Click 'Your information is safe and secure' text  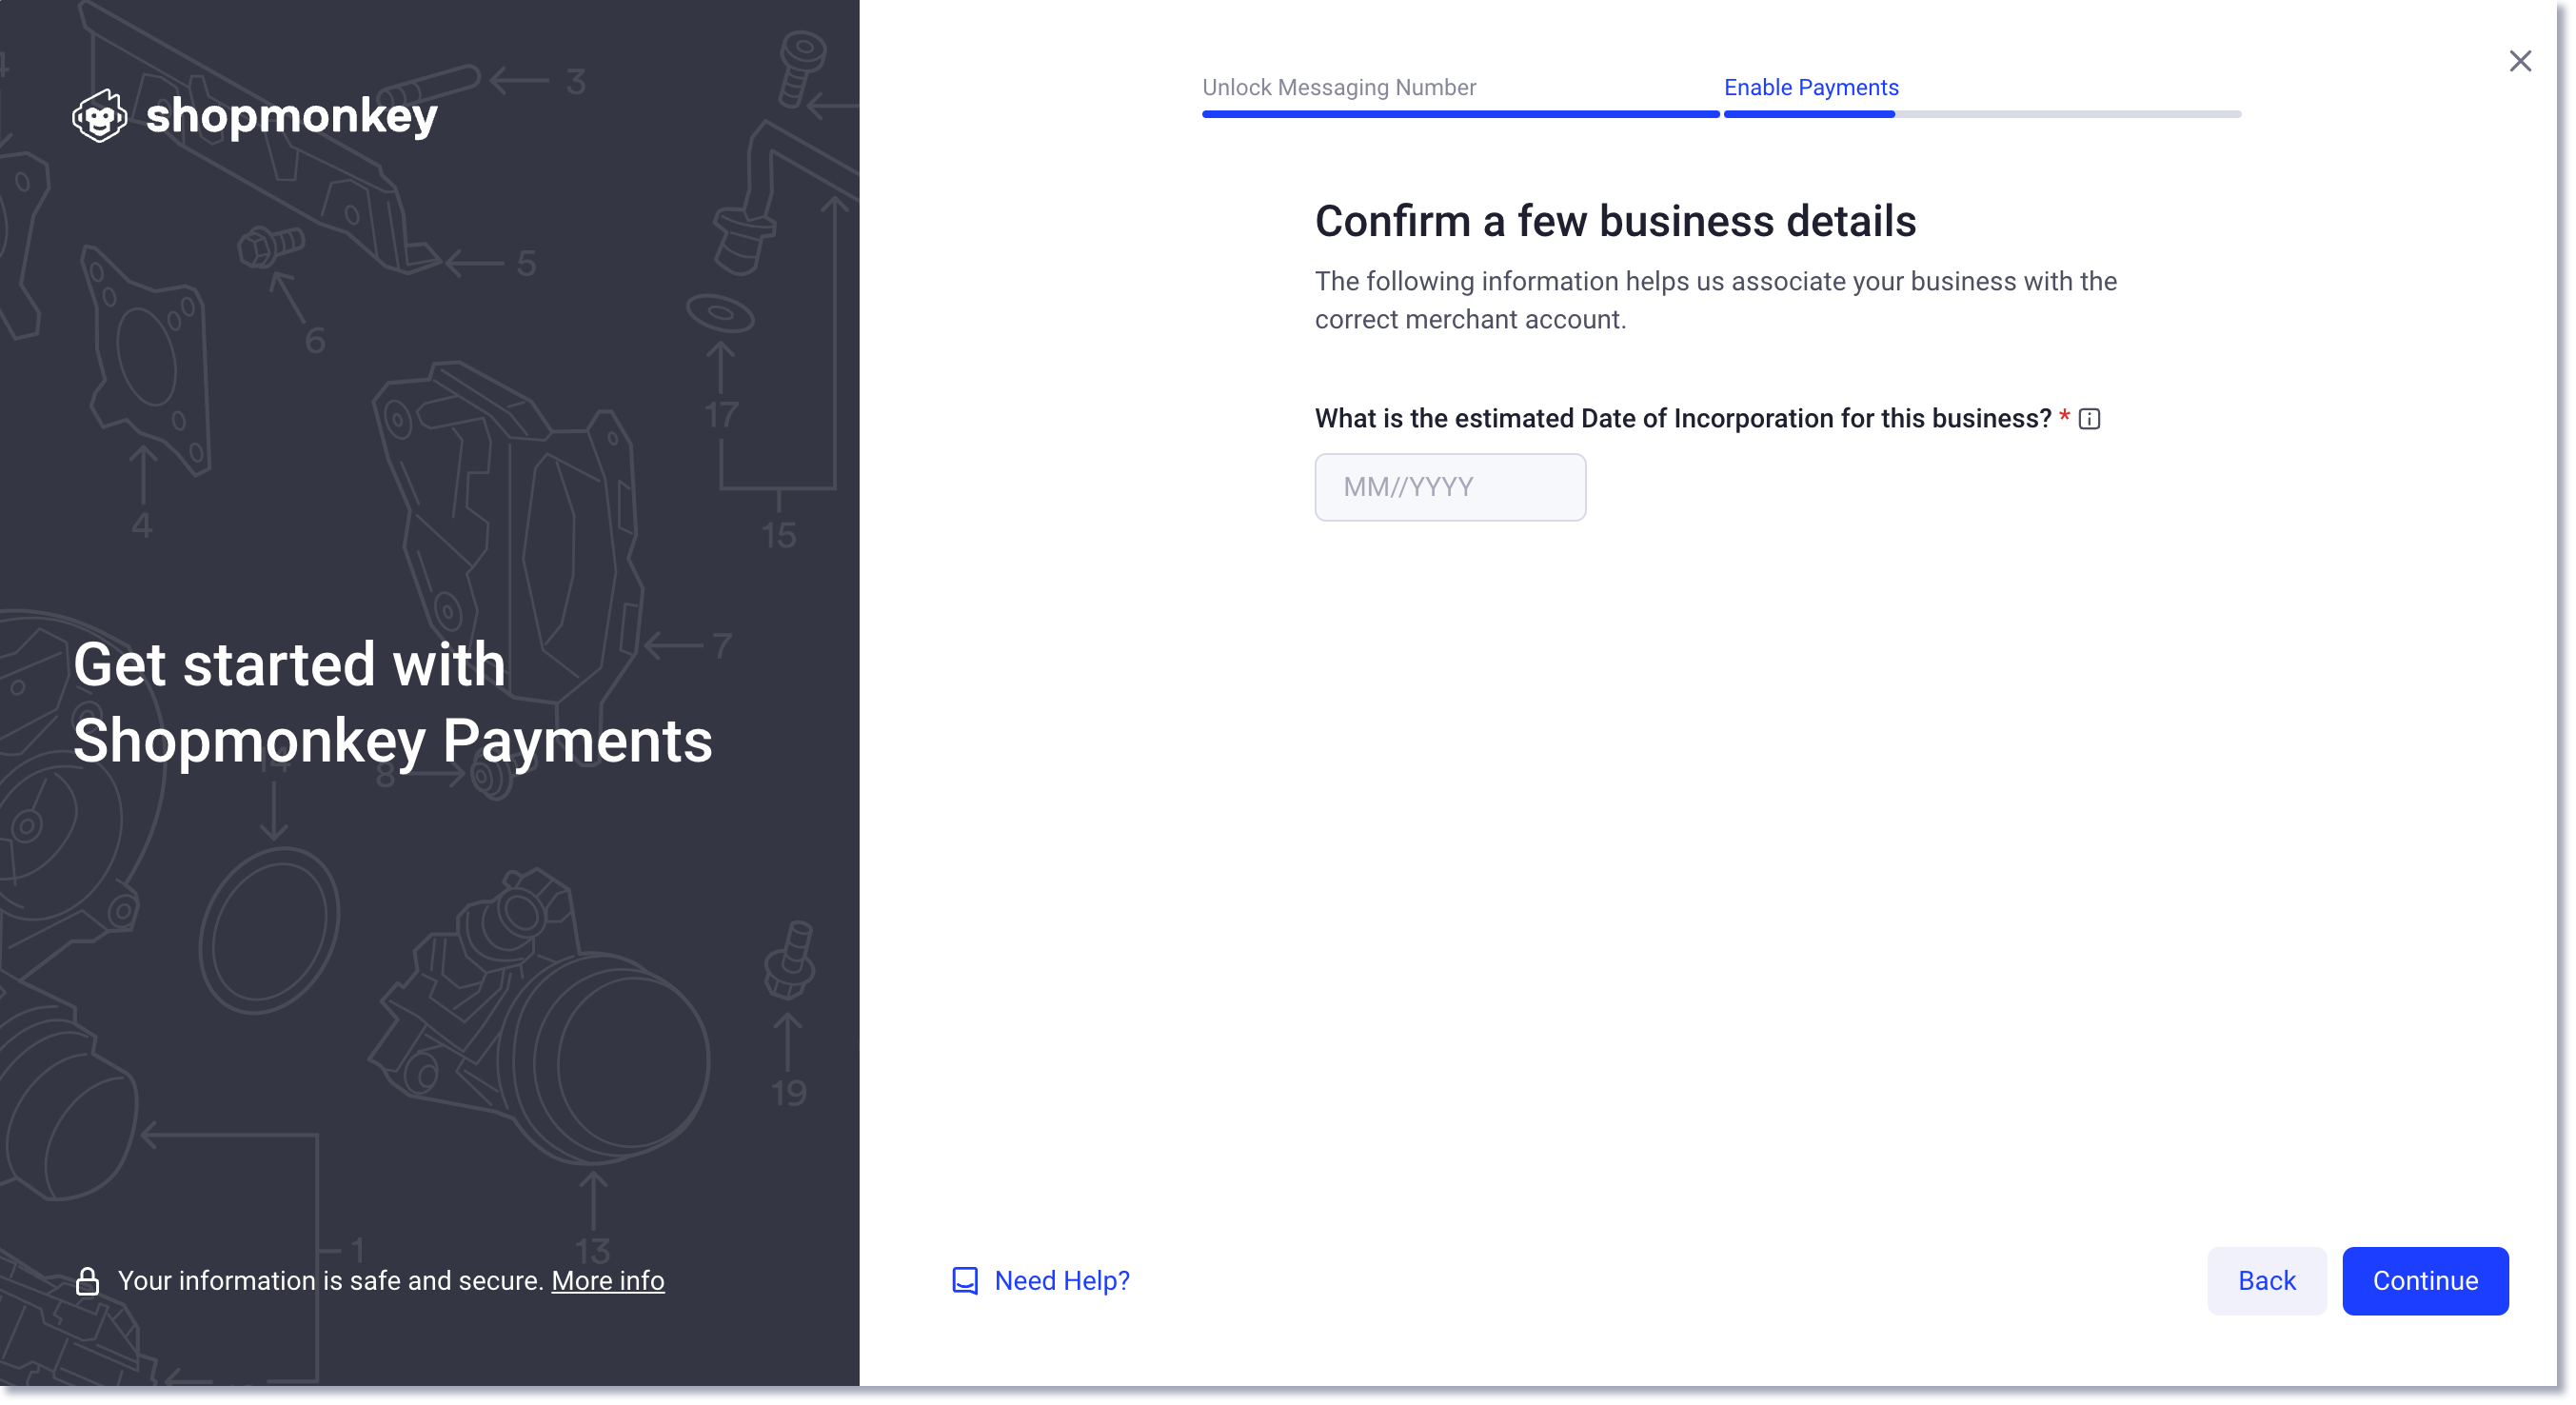tap(330, 1281)
